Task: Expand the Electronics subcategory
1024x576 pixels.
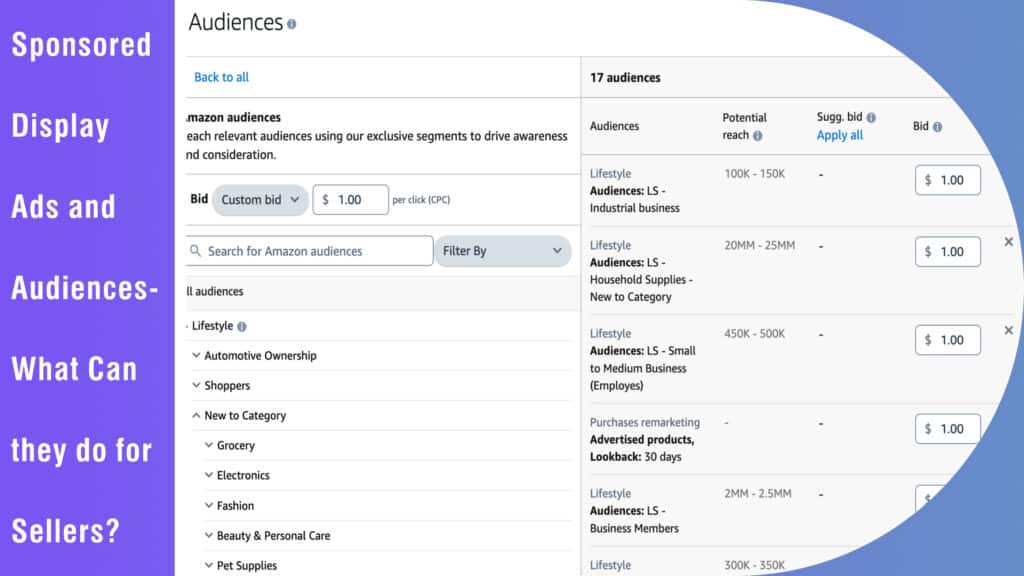Action: tap(208, 475)
